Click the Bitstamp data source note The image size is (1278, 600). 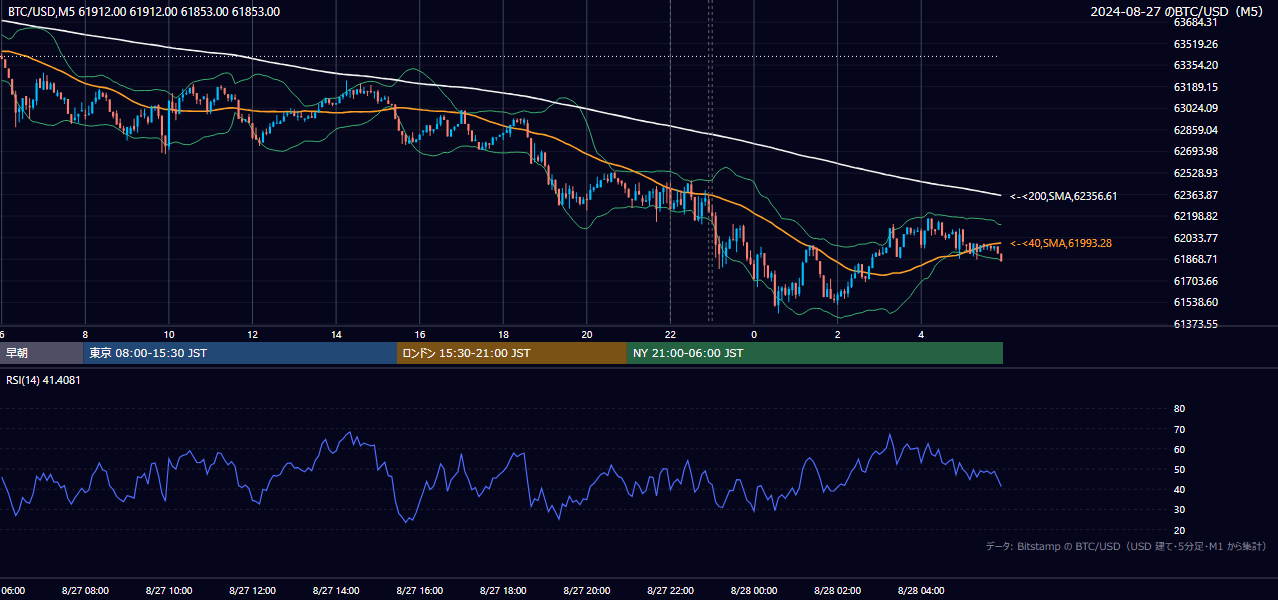point(1126,547)
